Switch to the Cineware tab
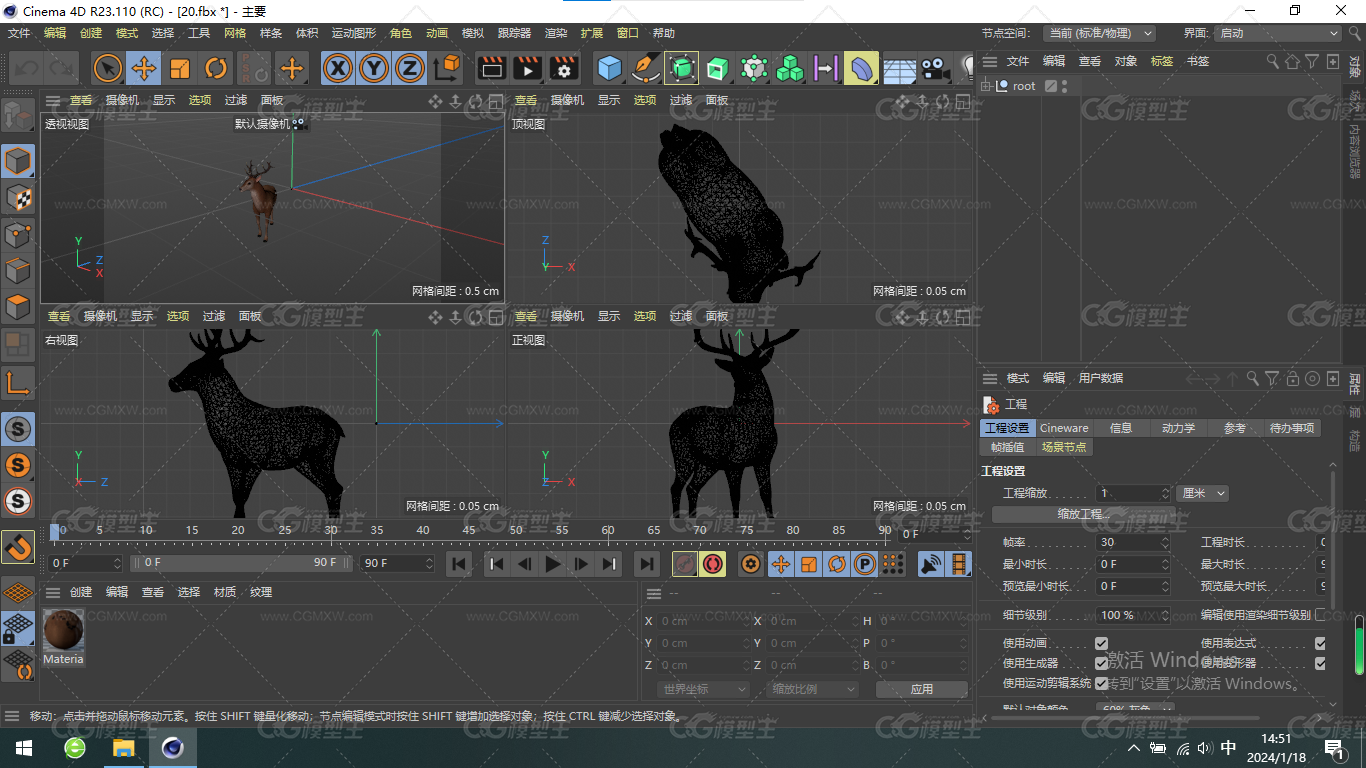 pos(1064,428)
